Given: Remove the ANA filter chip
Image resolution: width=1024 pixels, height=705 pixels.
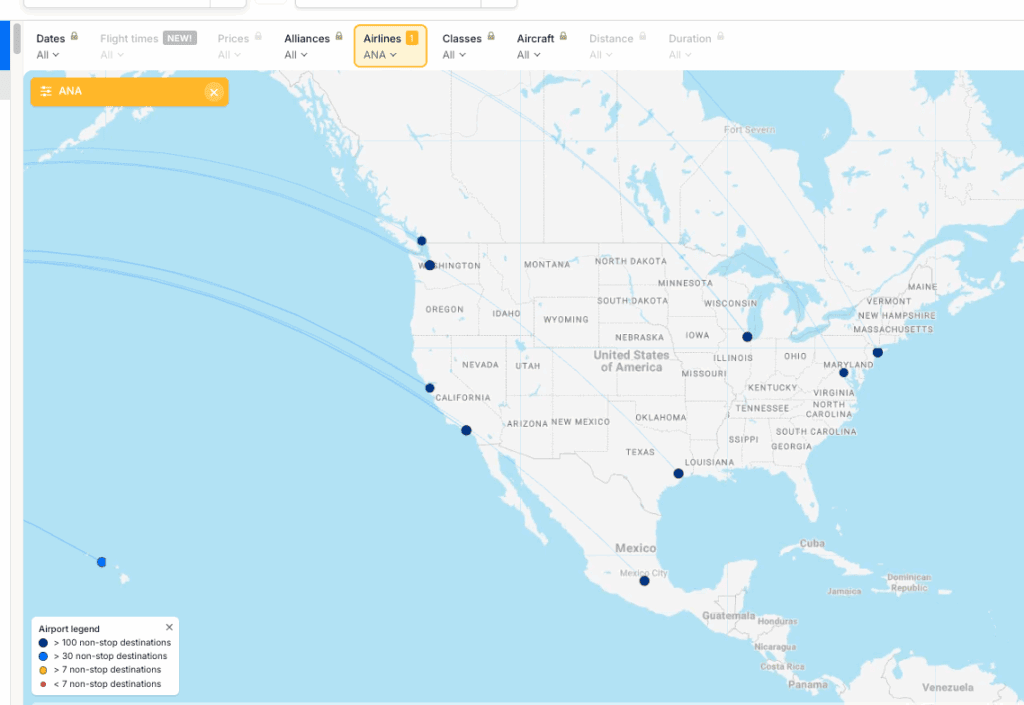Looking at the screenshot, I should [x=213, y=92].
